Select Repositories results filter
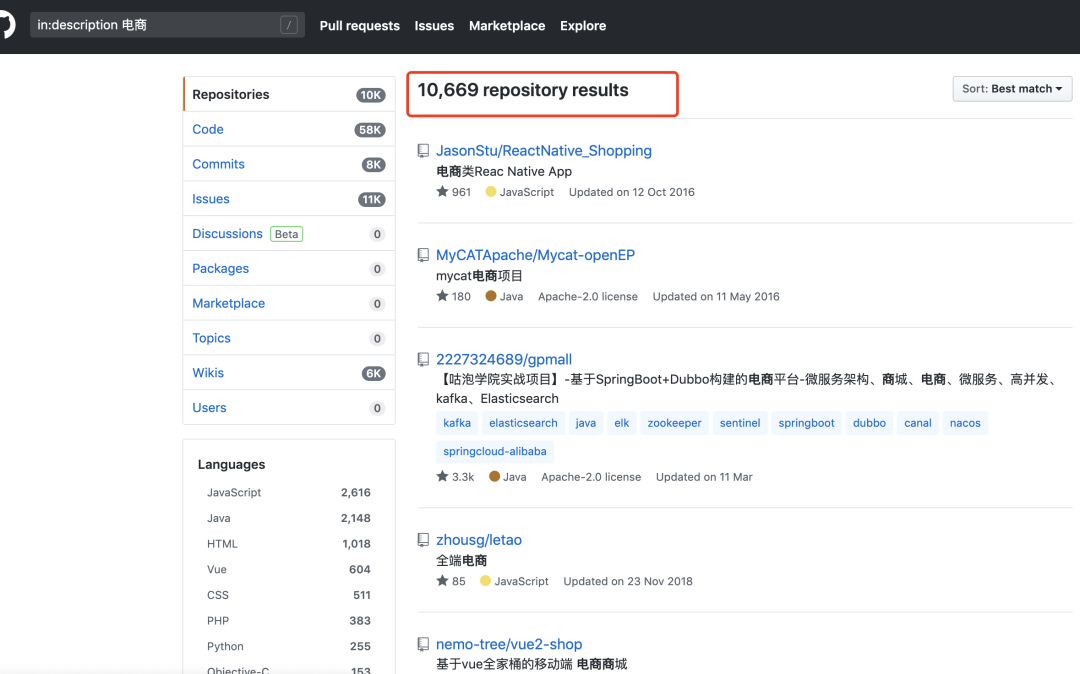This screenshot has width=1080, height=674. coord(289,94)
